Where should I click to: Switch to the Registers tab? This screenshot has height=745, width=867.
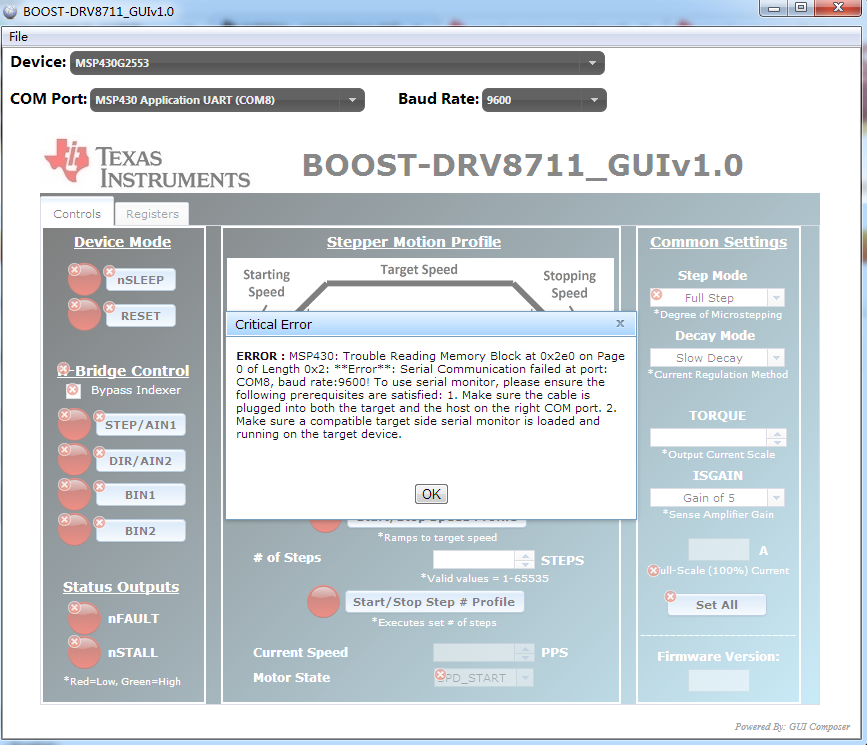point(152,214)
